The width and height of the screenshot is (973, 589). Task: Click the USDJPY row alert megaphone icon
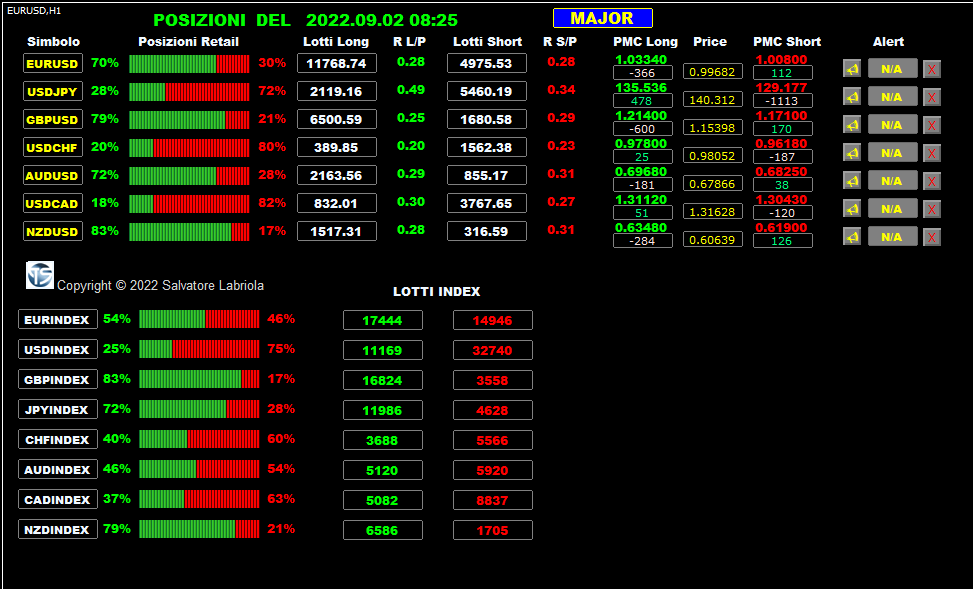coord(852,97)
